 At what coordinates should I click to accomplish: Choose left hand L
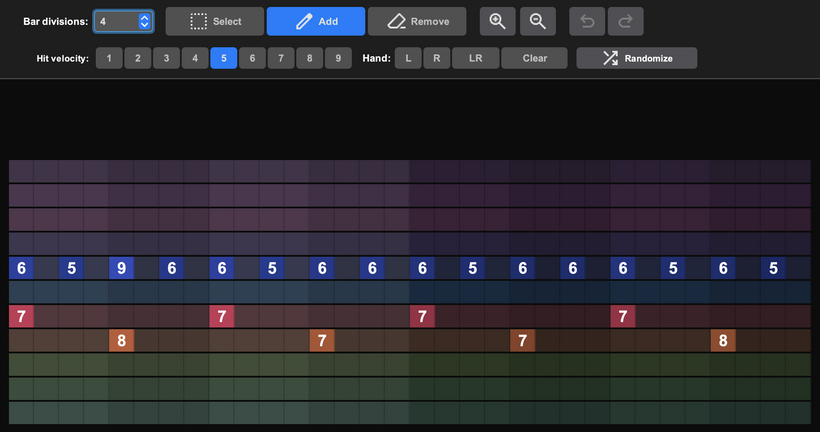coord(408,58)
